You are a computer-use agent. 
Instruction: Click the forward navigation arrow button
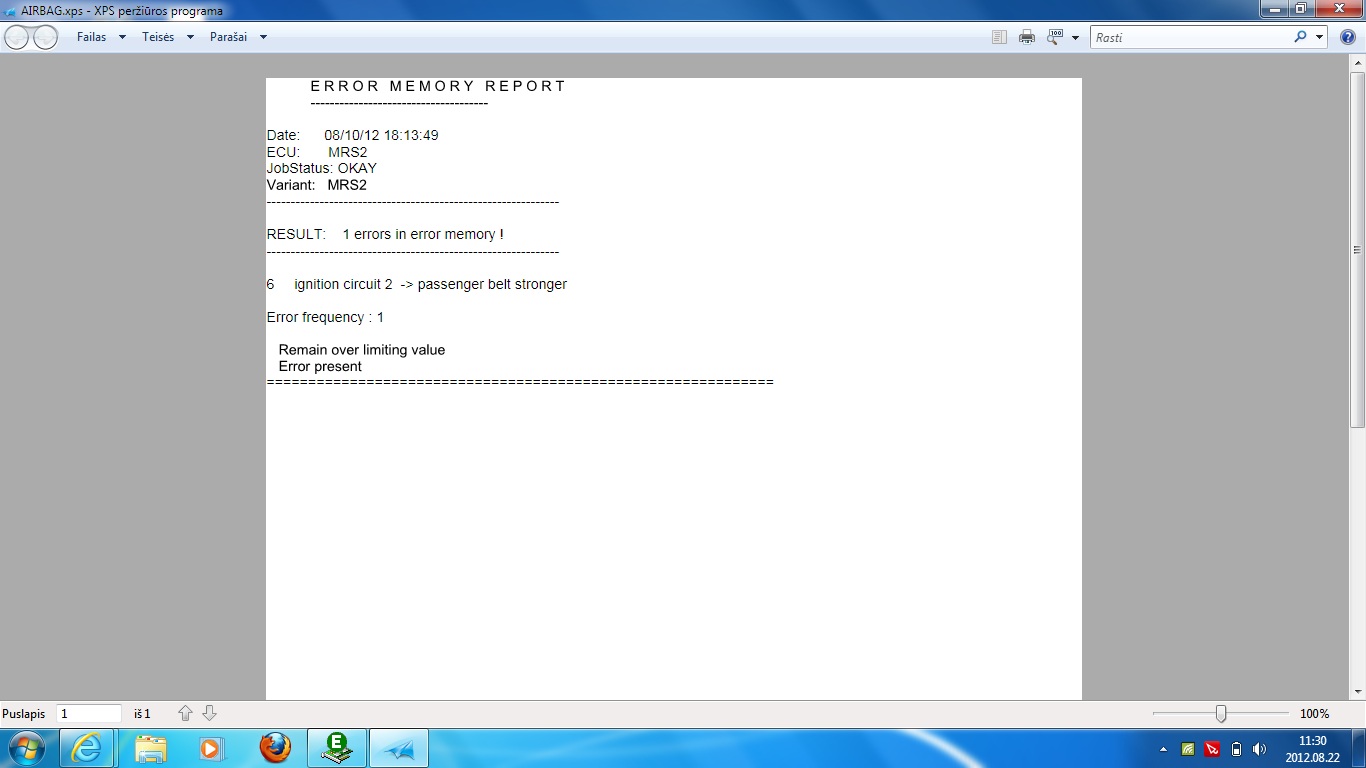46,37
